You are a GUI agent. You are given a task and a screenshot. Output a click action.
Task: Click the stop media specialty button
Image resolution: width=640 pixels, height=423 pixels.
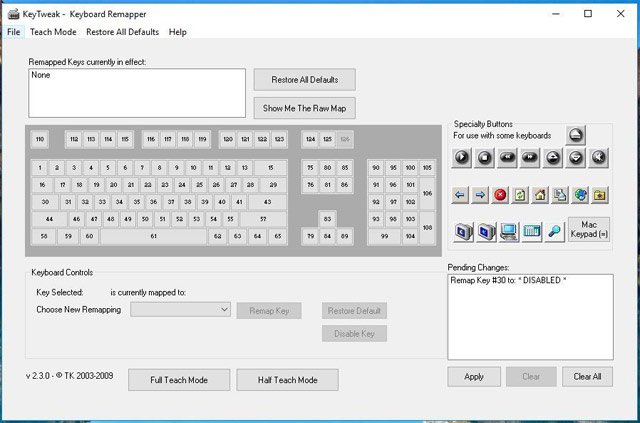pos(484,157)
